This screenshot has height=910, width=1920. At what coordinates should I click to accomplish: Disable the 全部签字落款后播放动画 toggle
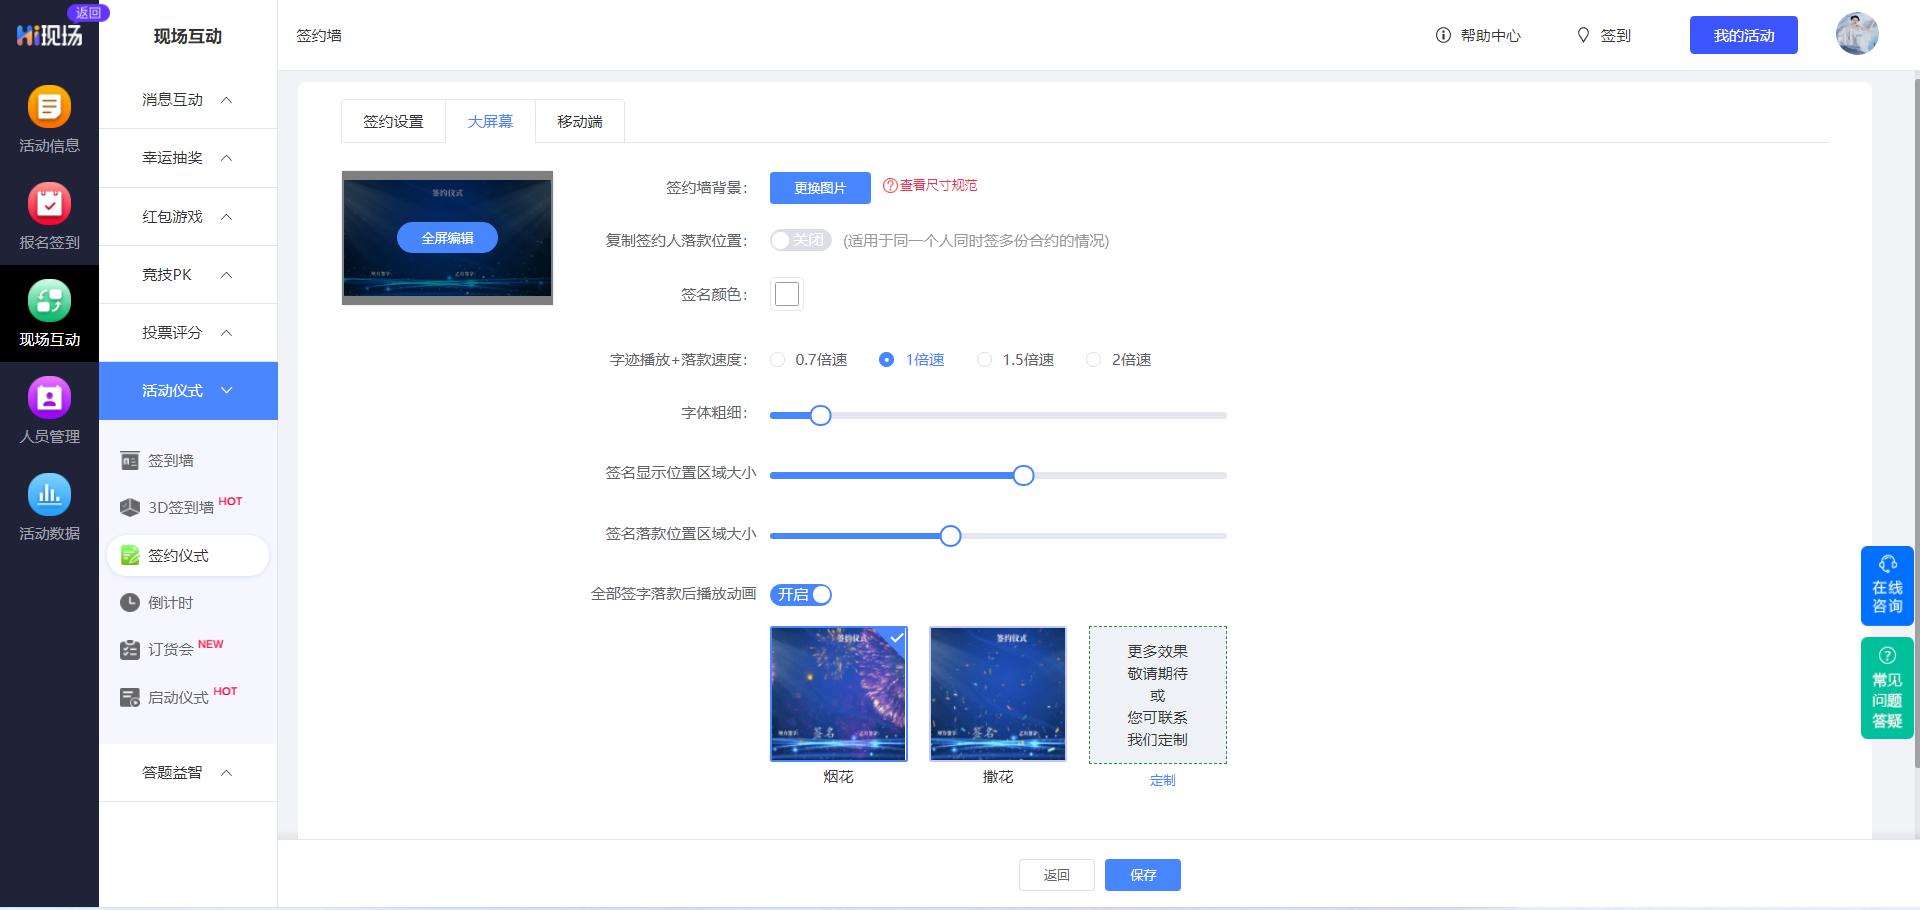800,594
